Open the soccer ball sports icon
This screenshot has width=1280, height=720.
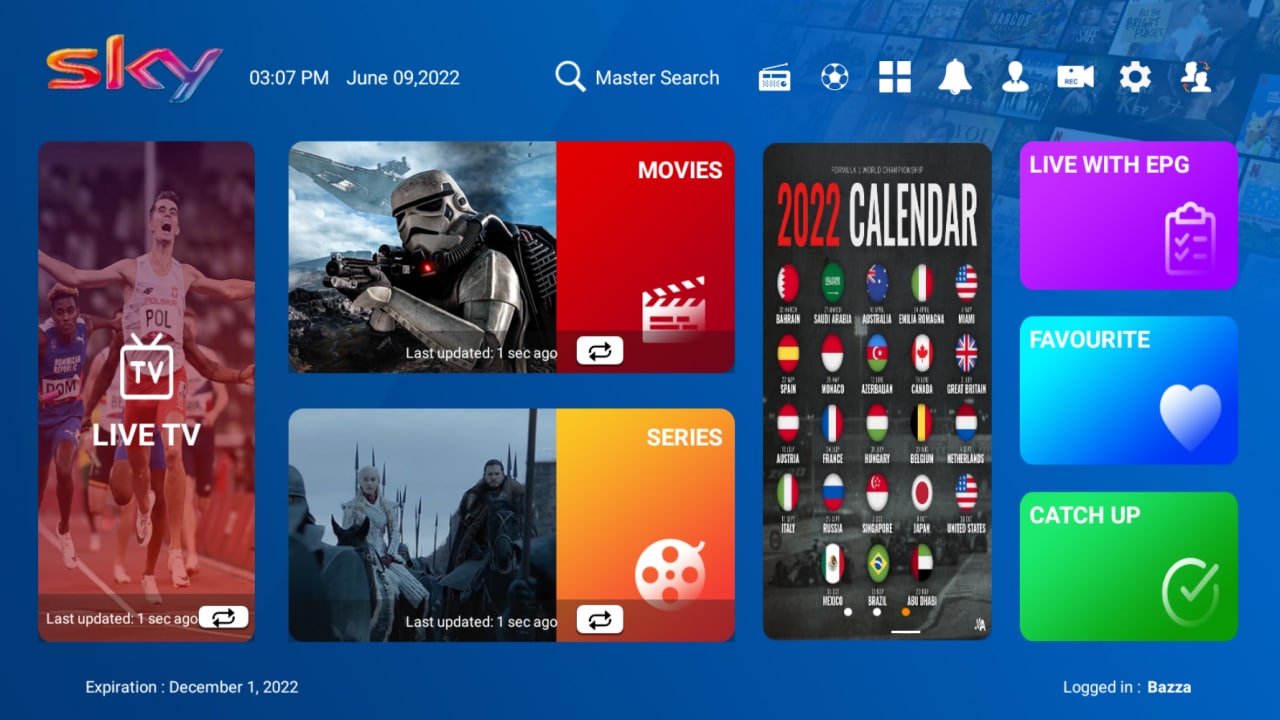click(834, 77)
